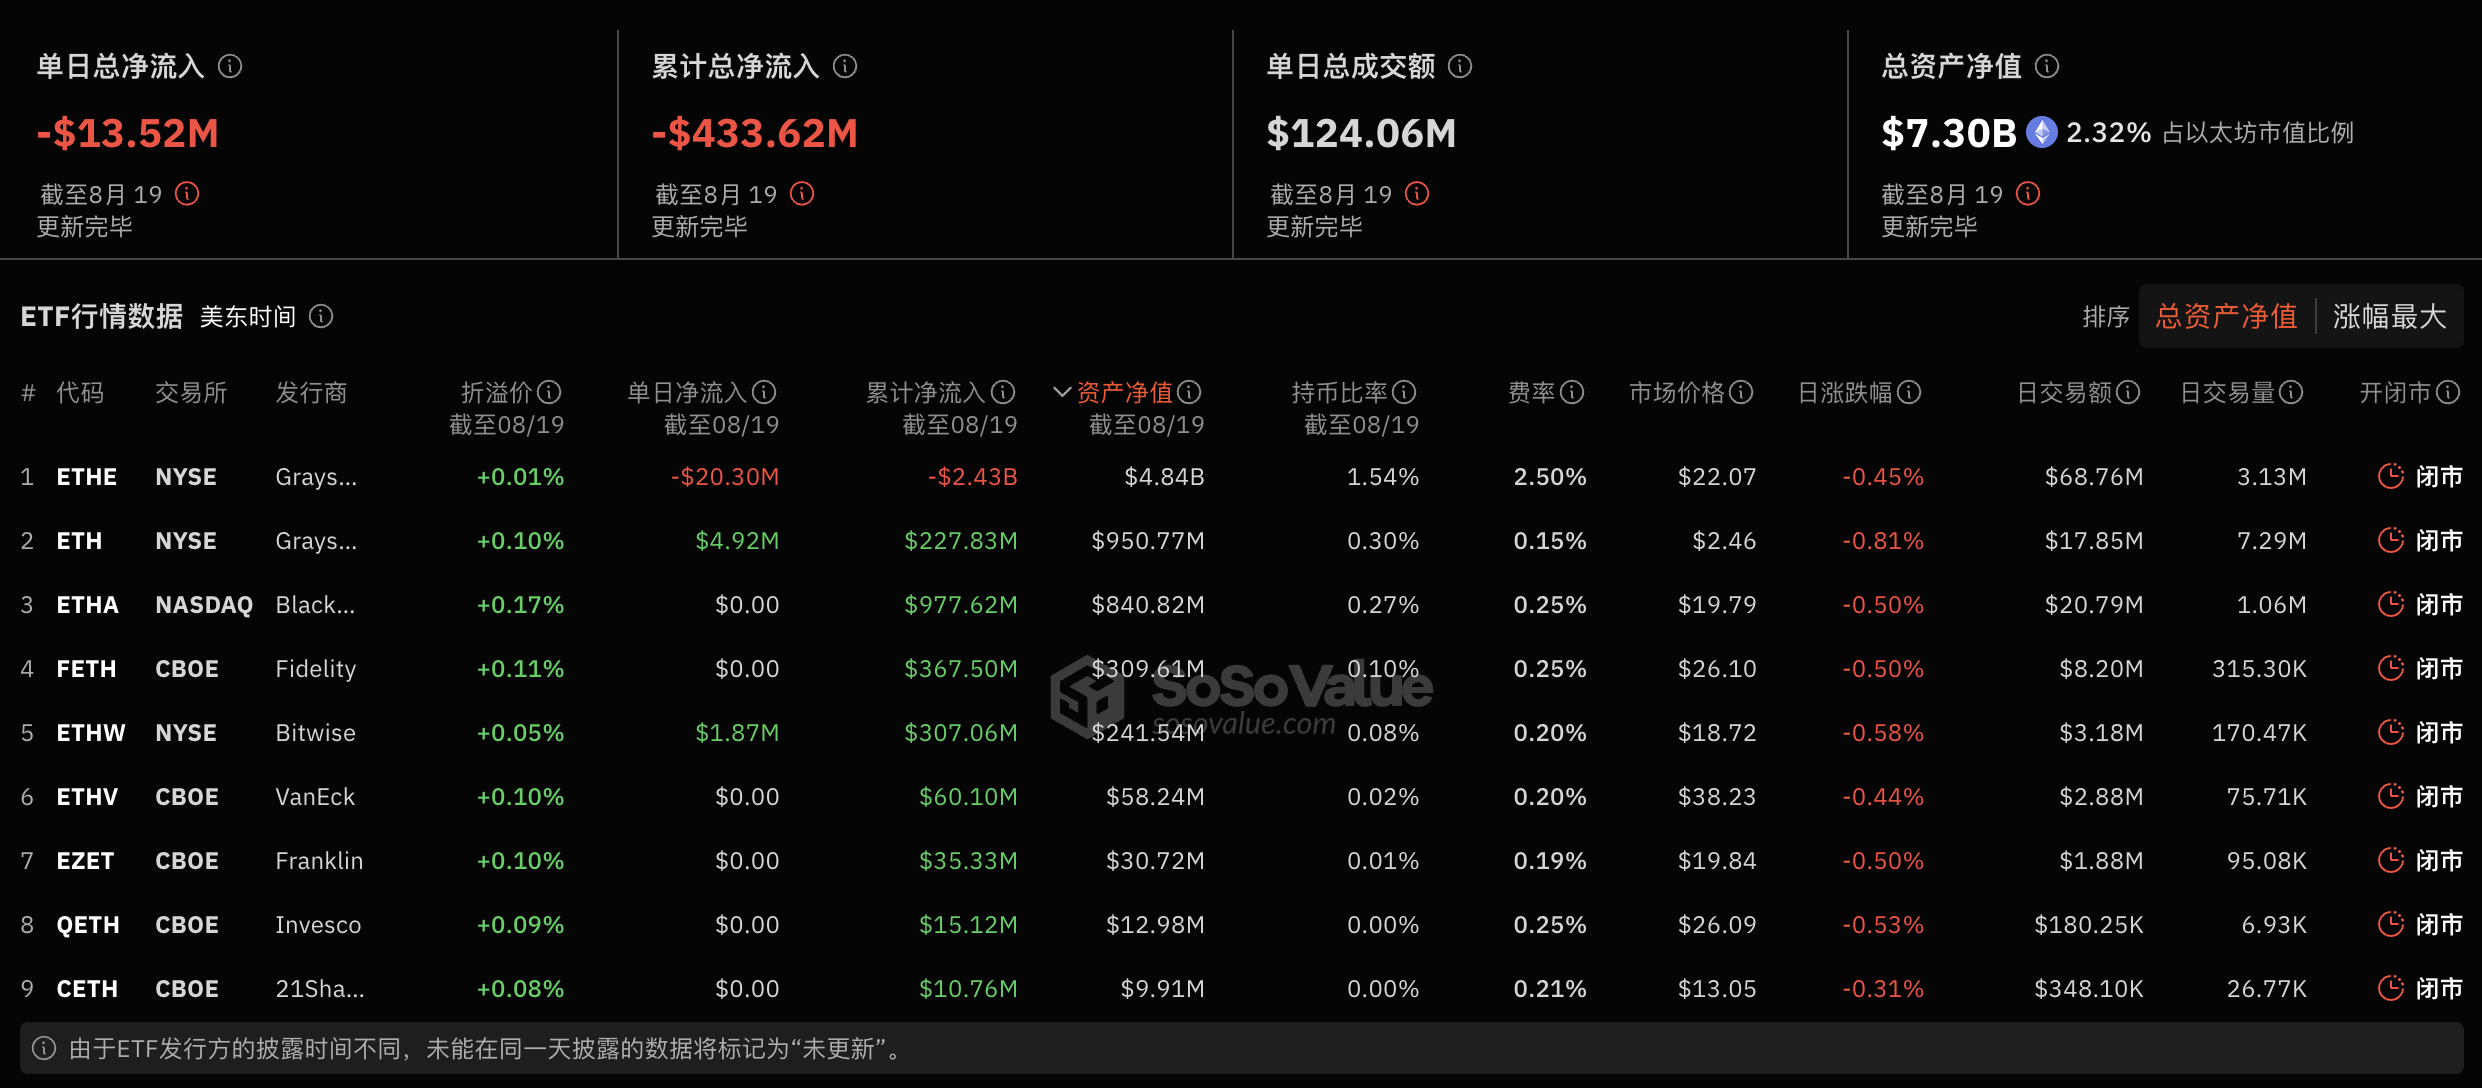Open info tooltip for 单日总净流入

click(x=232, y=67)
